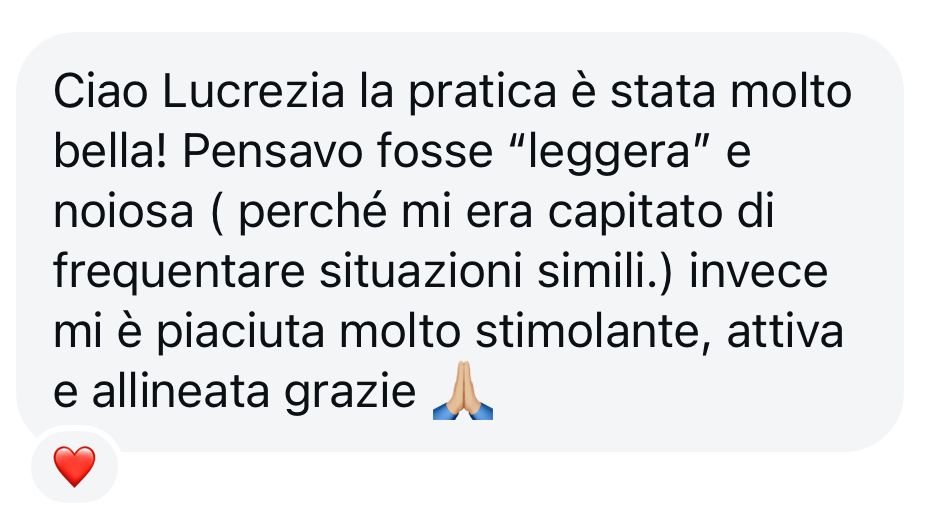This screenshot has width=938, height=528.
Task: Click the word "invece" in the message
Action: tap(759, 271)
